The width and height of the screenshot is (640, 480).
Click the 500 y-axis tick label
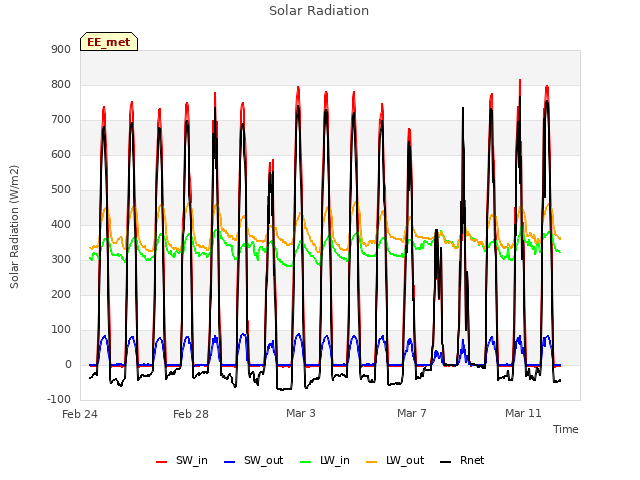(x=61, y=189)
